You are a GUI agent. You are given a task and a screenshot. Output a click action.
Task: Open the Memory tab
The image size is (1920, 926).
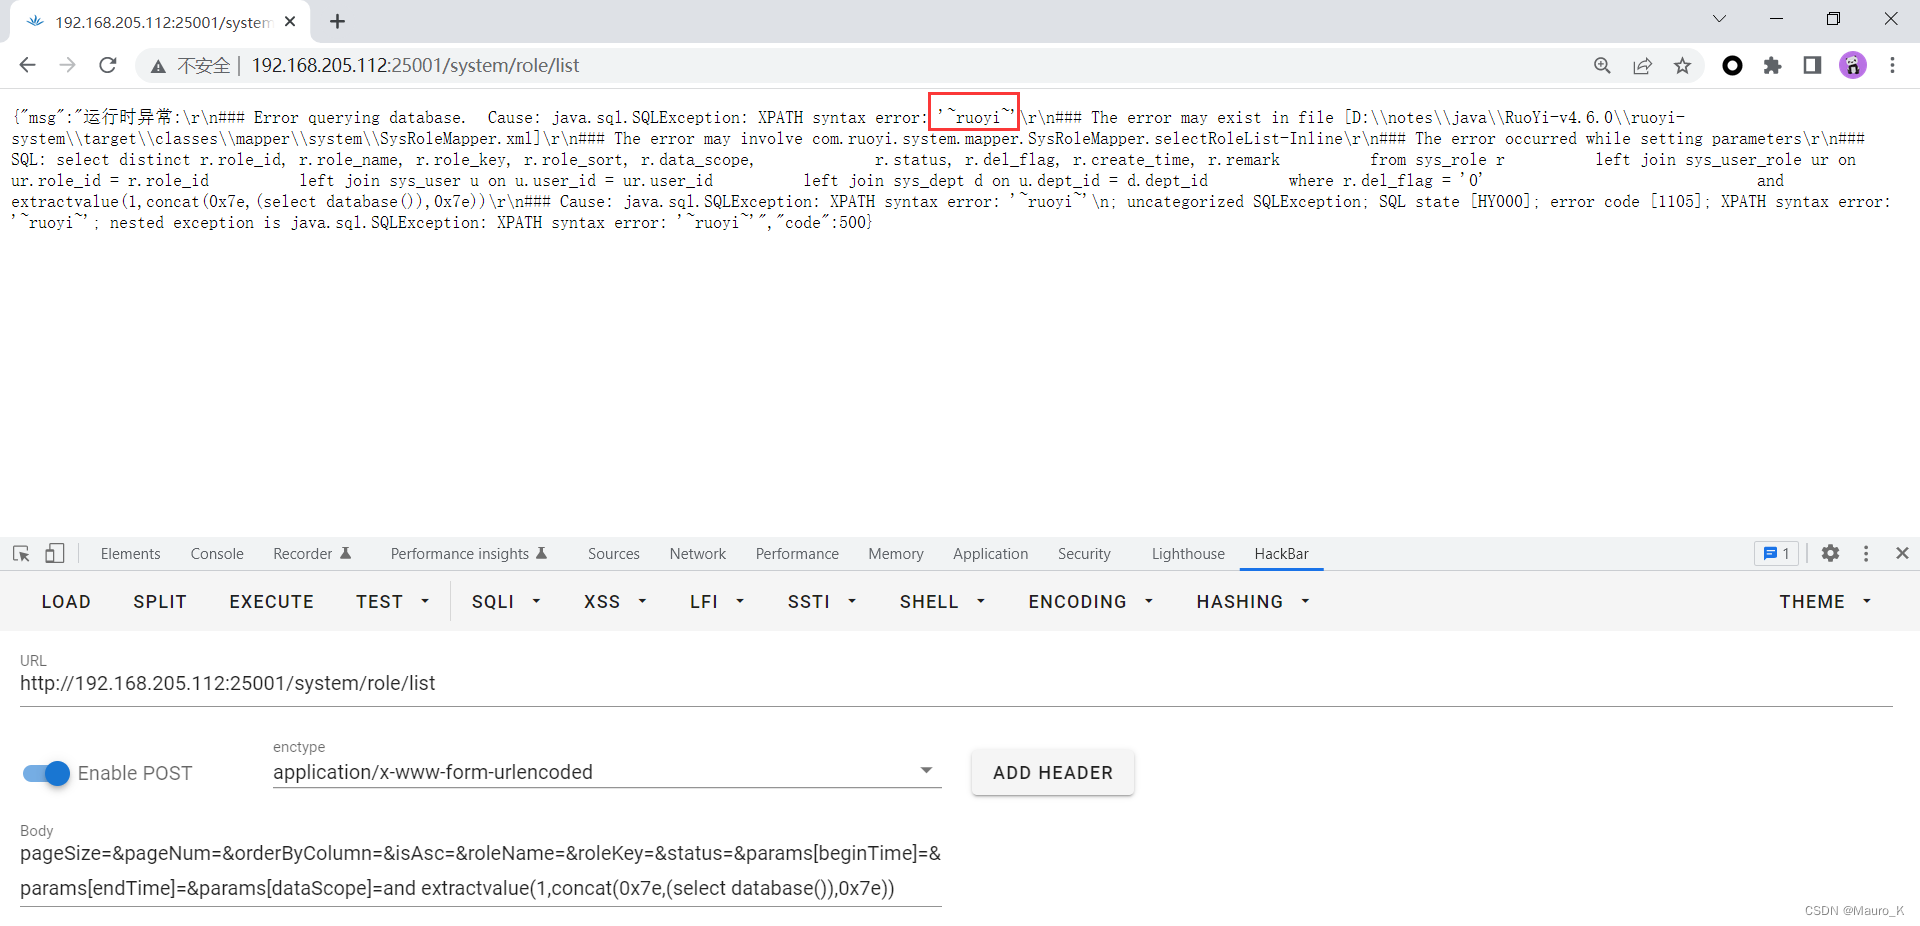click(896, 554)
